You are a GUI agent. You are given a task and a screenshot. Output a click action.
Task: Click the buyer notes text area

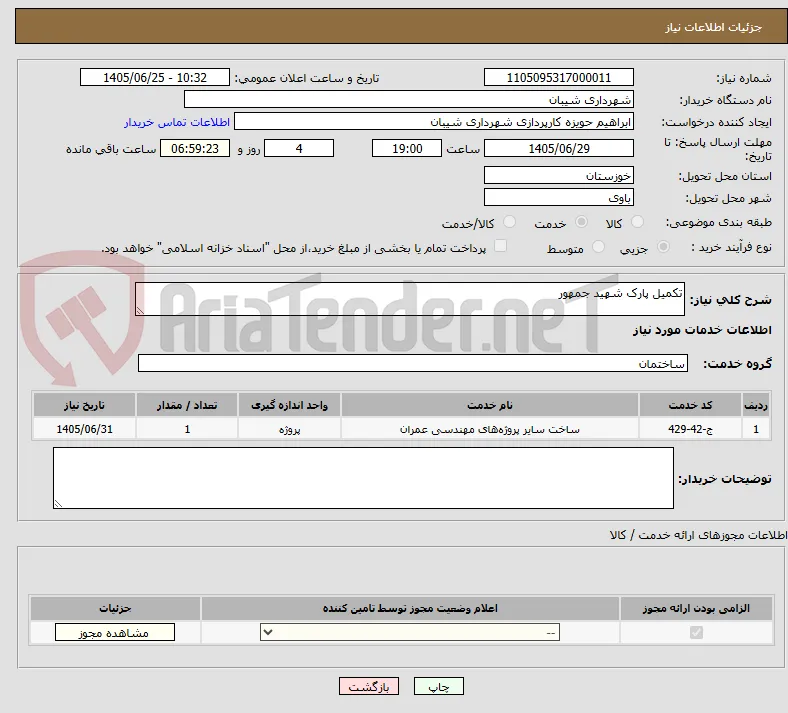363,478
